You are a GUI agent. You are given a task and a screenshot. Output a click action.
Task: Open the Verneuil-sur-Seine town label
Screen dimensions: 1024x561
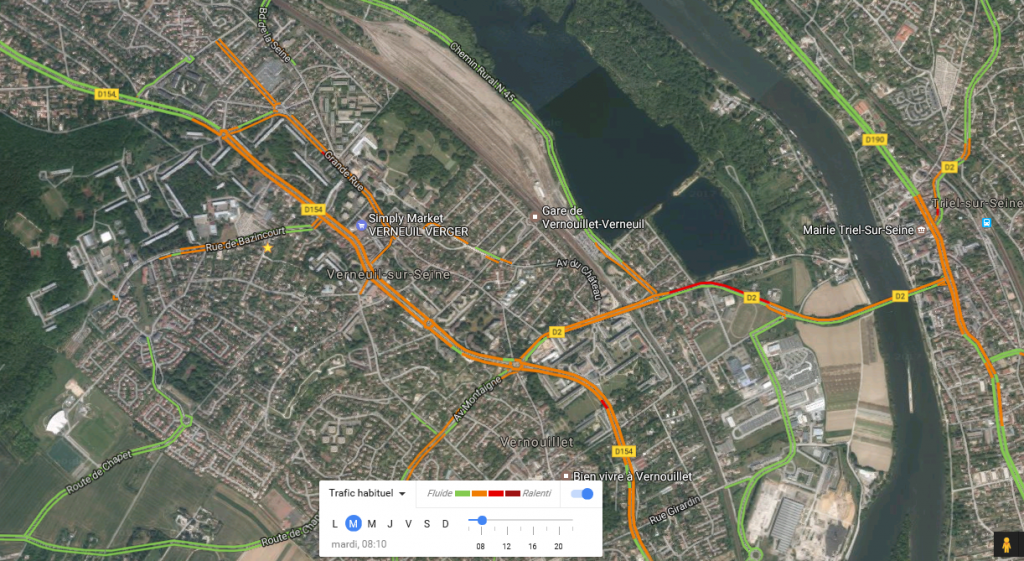pos(388,274)
